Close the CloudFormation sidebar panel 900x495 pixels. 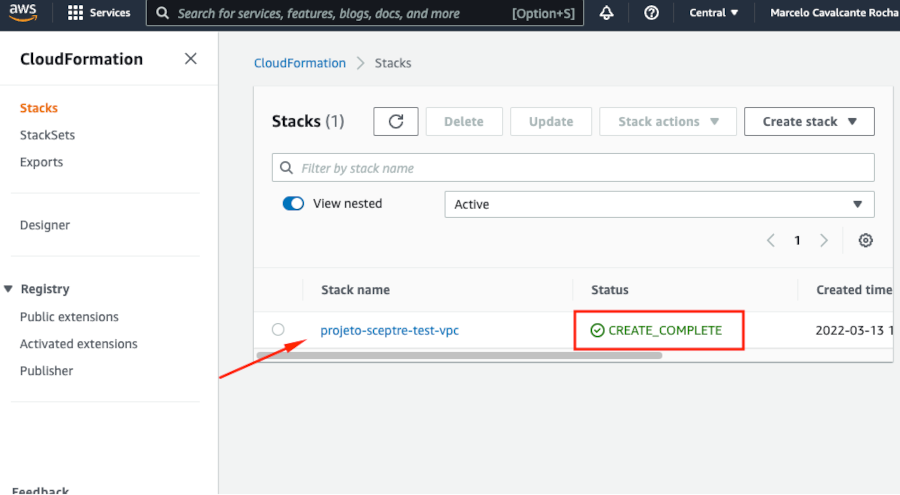pos(191,59)
